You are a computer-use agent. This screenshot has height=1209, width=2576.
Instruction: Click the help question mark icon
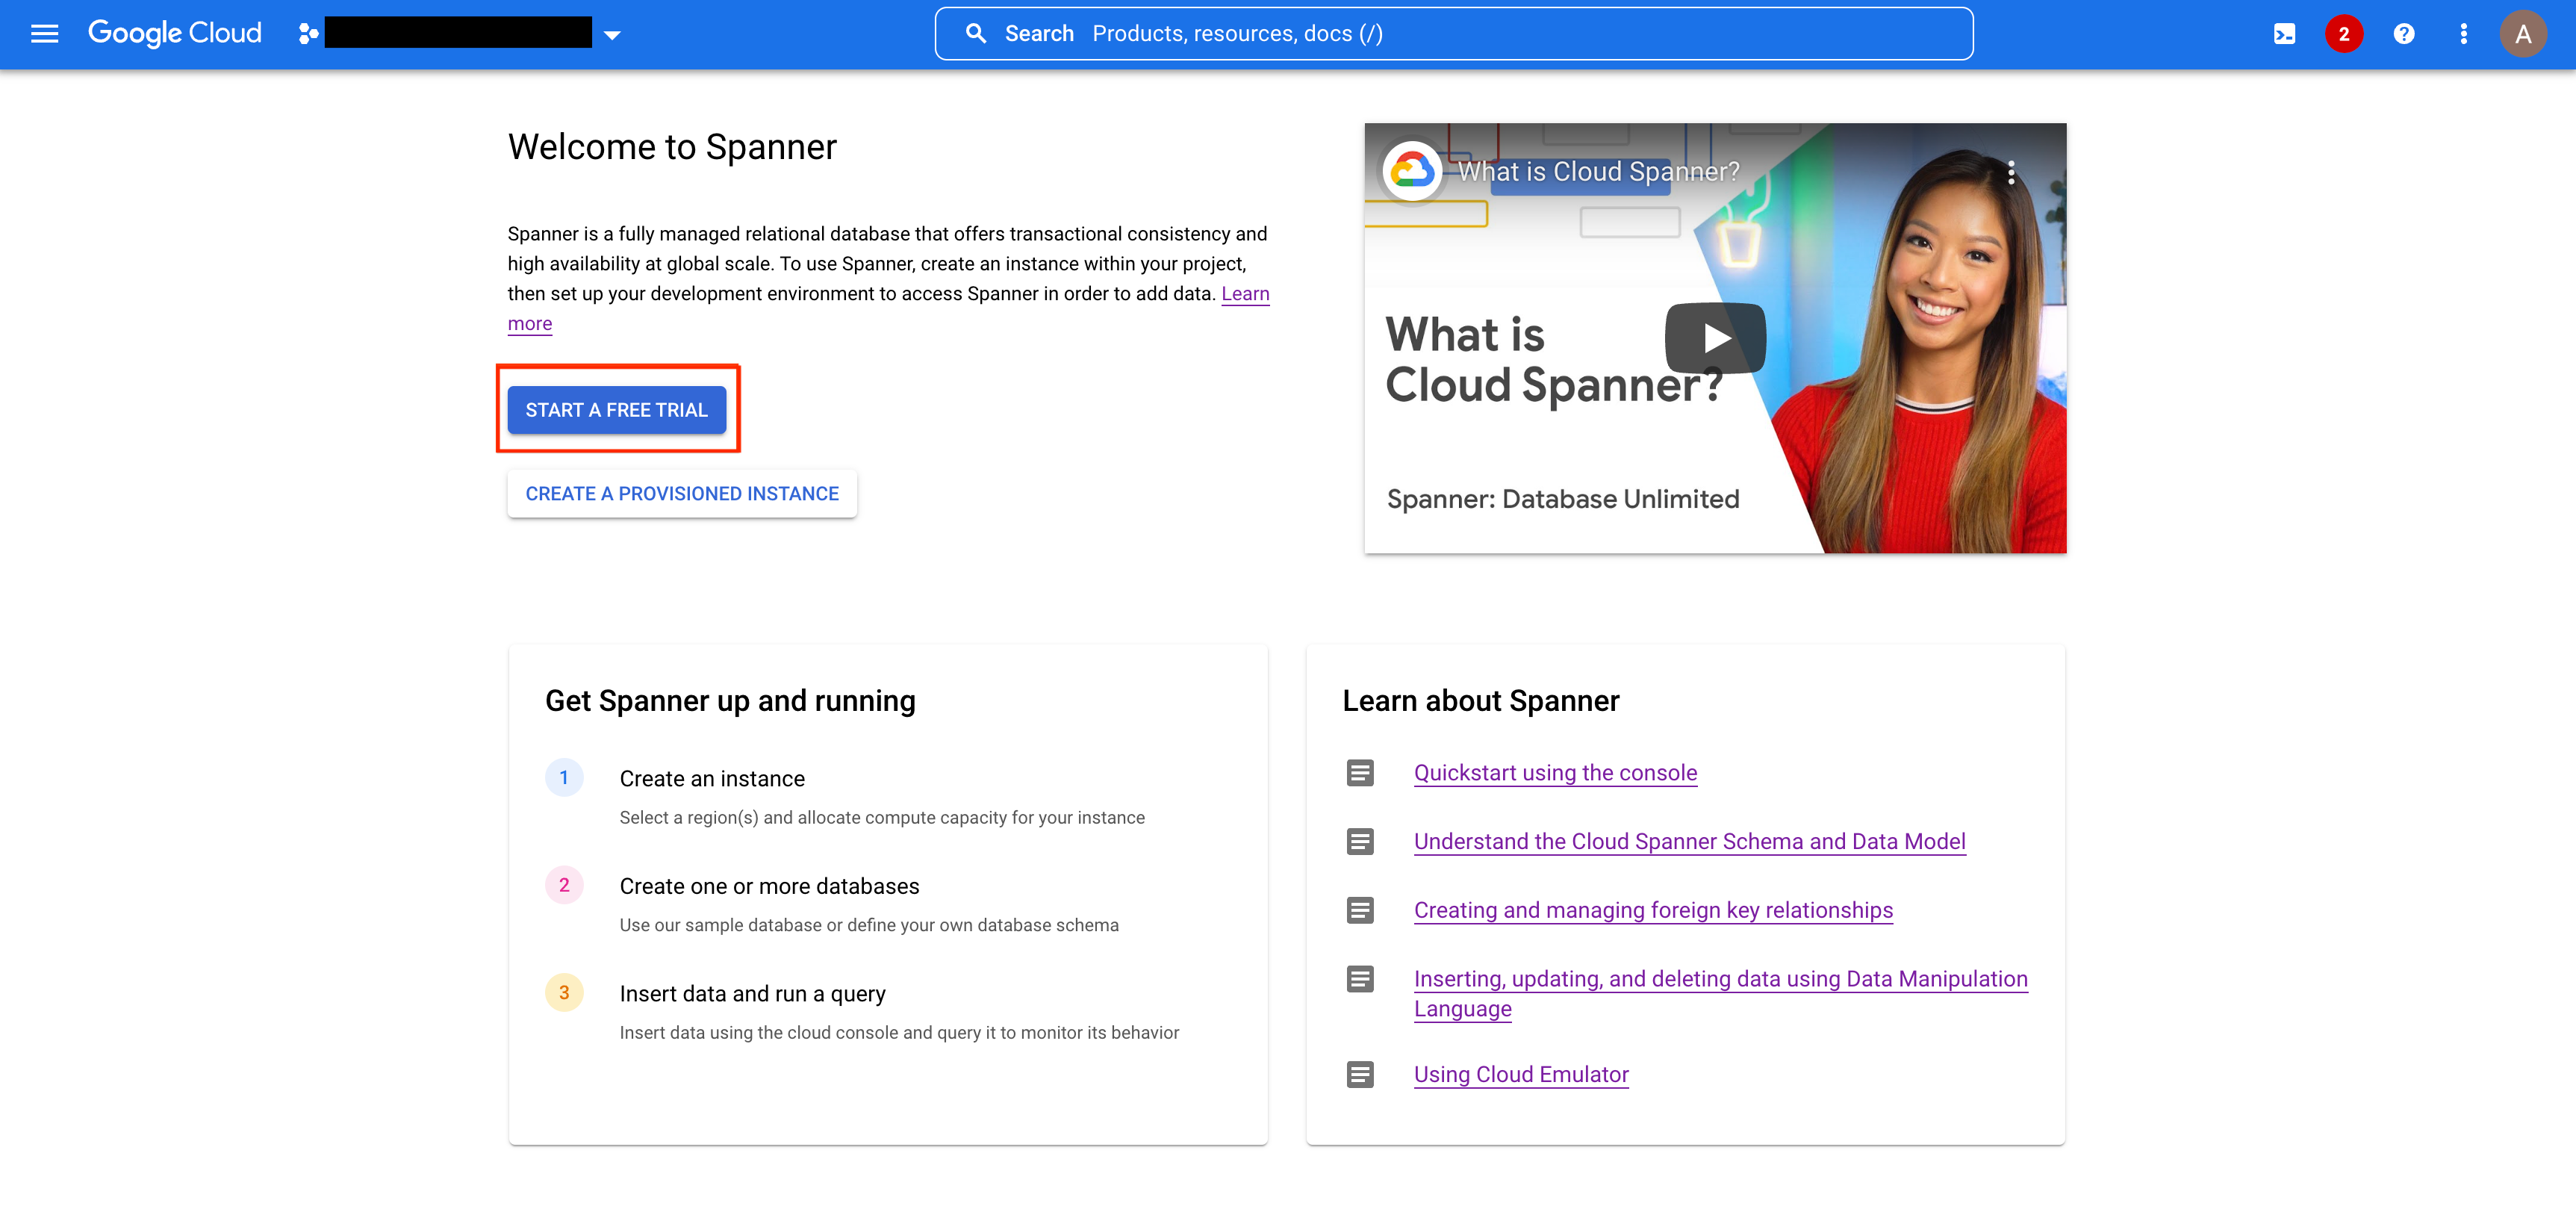[x=2402, y=33]
